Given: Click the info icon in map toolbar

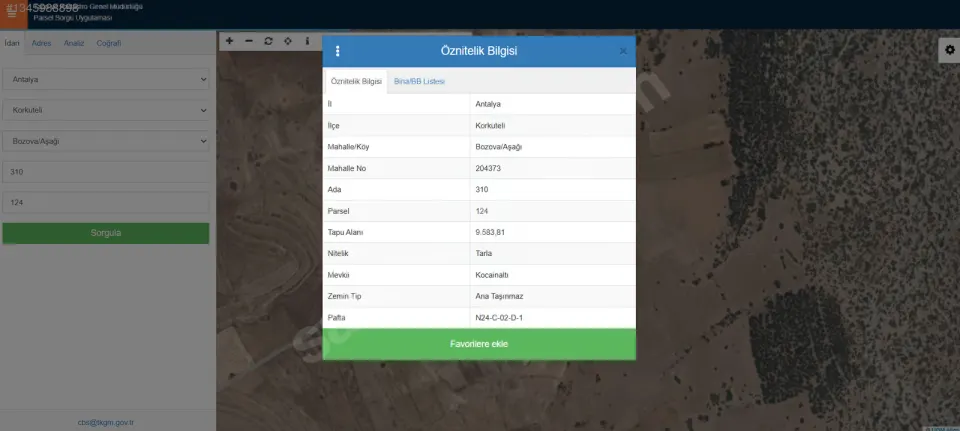Looking at the screenshot, I should point(307,41).
